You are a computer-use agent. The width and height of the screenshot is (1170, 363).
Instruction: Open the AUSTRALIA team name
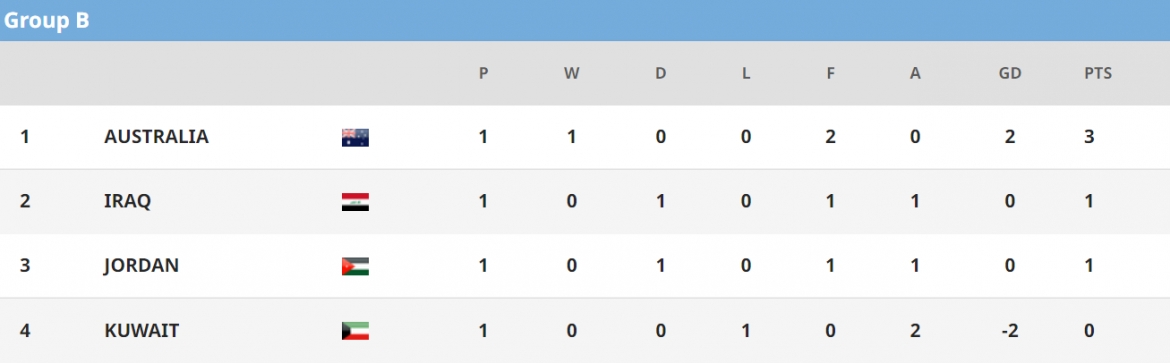pos(156,137)
